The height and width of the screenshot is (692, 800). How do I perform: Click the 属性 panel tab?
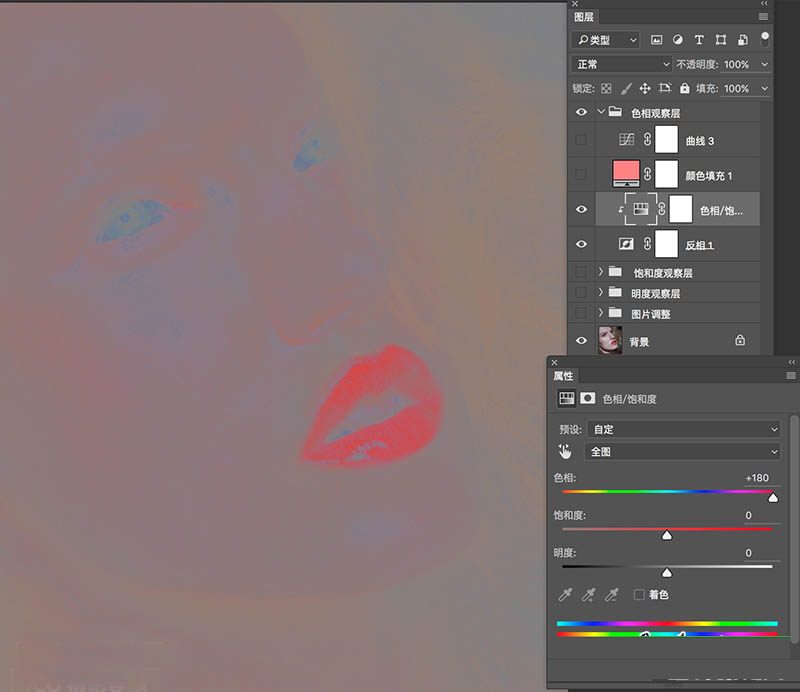[564, 376]
